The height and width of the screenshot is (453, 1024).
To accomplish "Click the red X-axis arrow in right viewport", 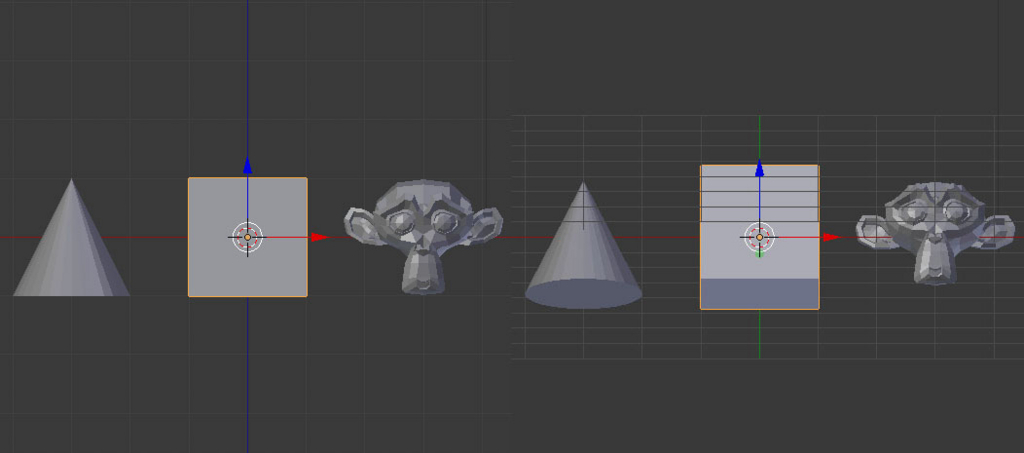I will [832, 237].
